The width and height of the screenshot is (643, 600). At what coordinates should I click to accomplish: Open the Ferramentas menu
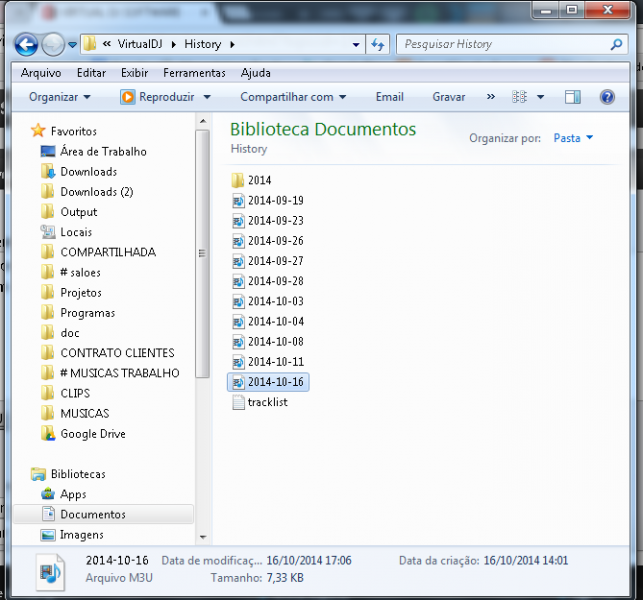(194, 73)
